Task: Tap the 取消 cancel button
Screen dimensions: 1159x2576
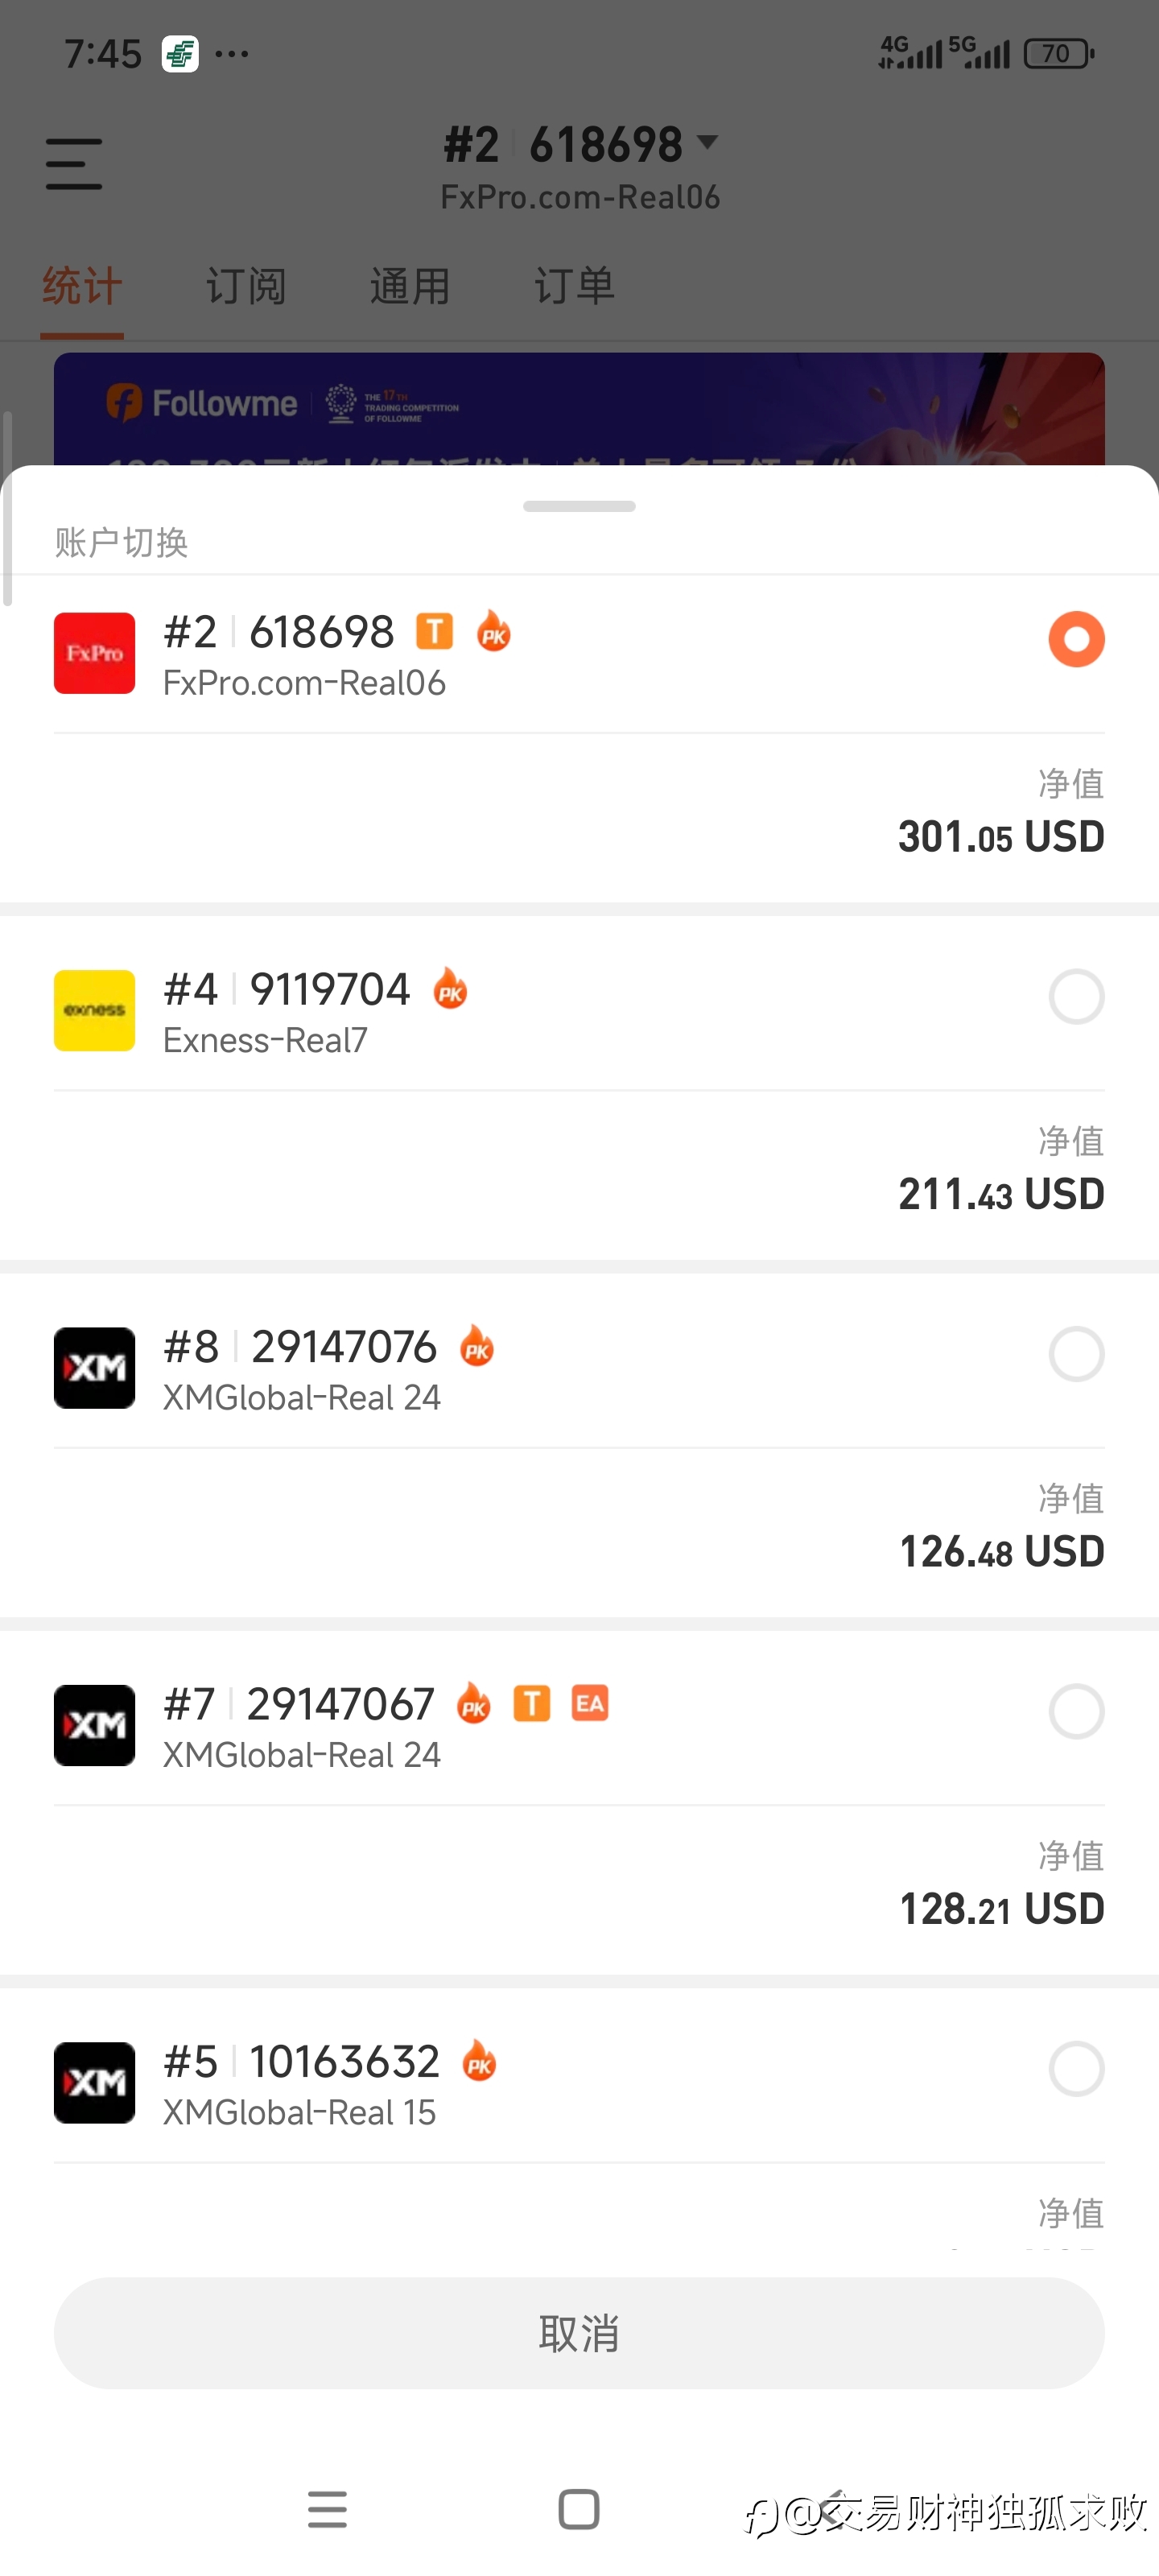Action: [x=579, y=2333]
